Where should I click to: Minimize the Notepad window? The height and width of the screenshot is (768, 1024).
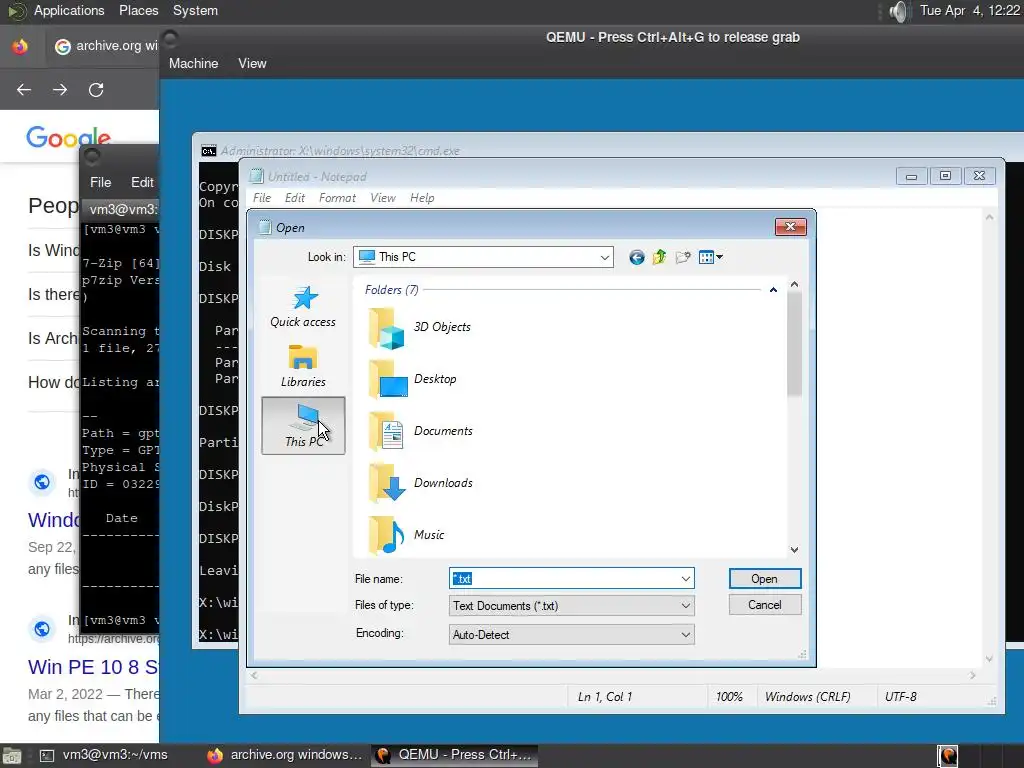coord(912,176)
